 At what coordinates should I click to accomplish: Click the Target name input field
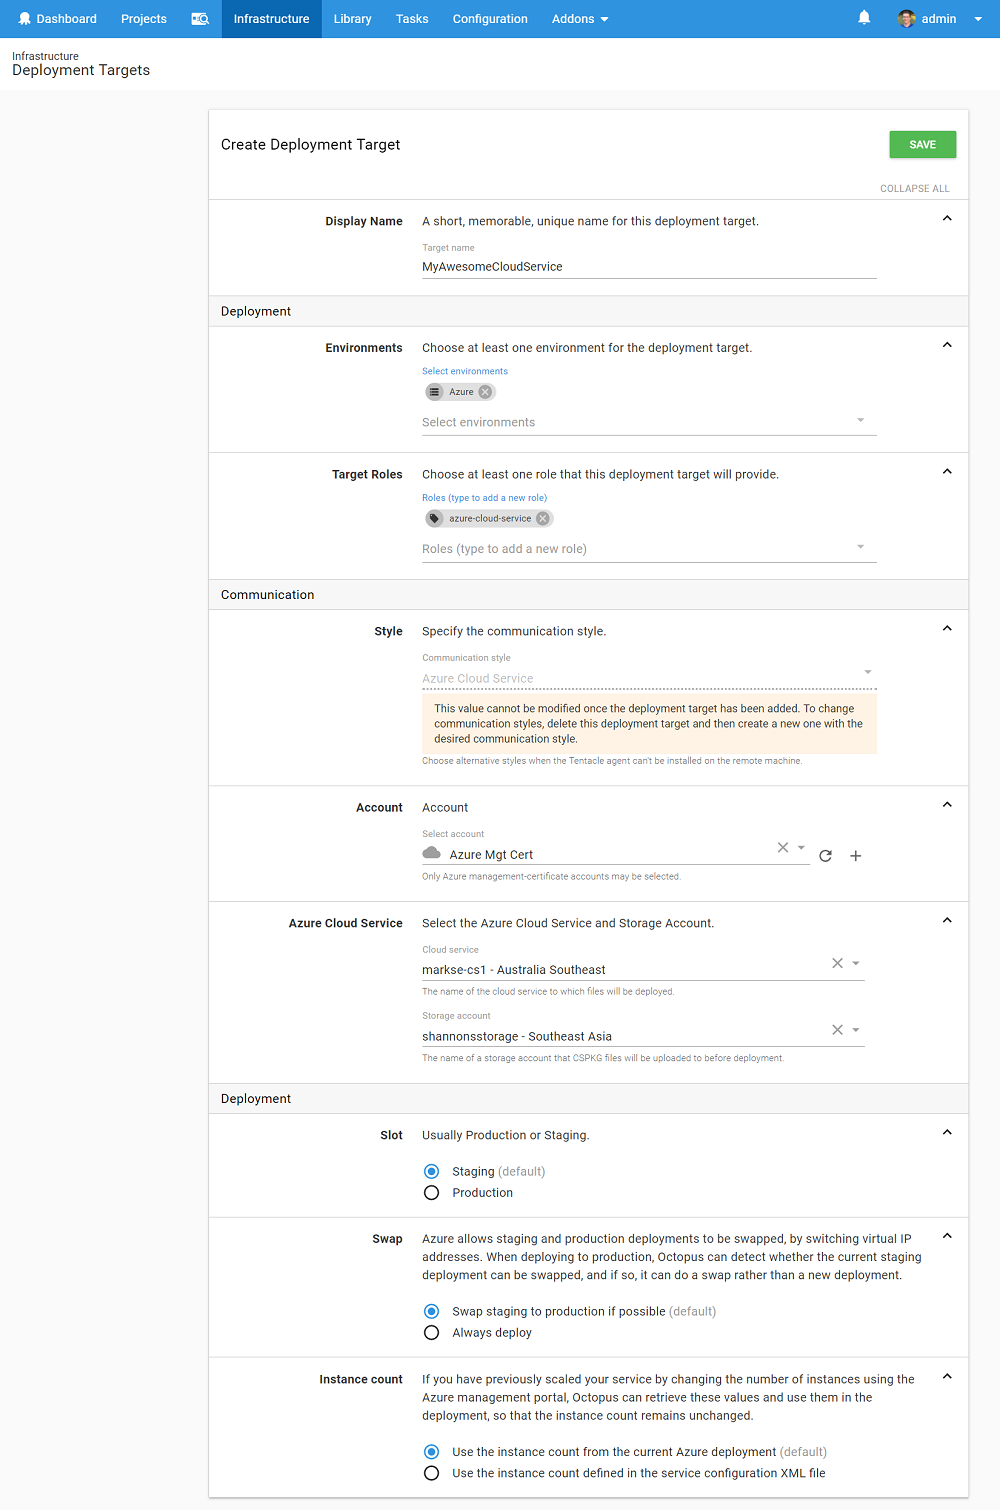coord(648,267)
